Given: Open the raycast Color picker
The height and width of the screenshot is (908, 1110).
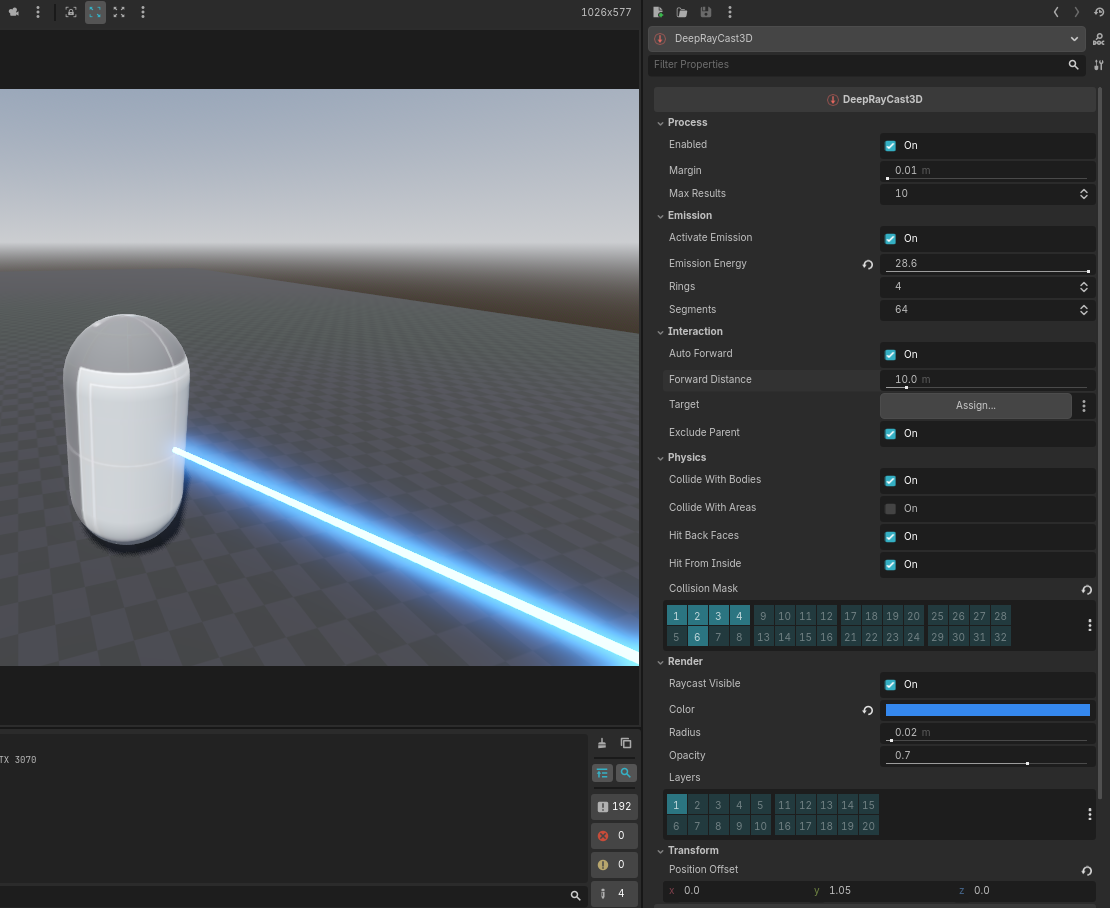Looking at the screenshot, I should (987, 709).
